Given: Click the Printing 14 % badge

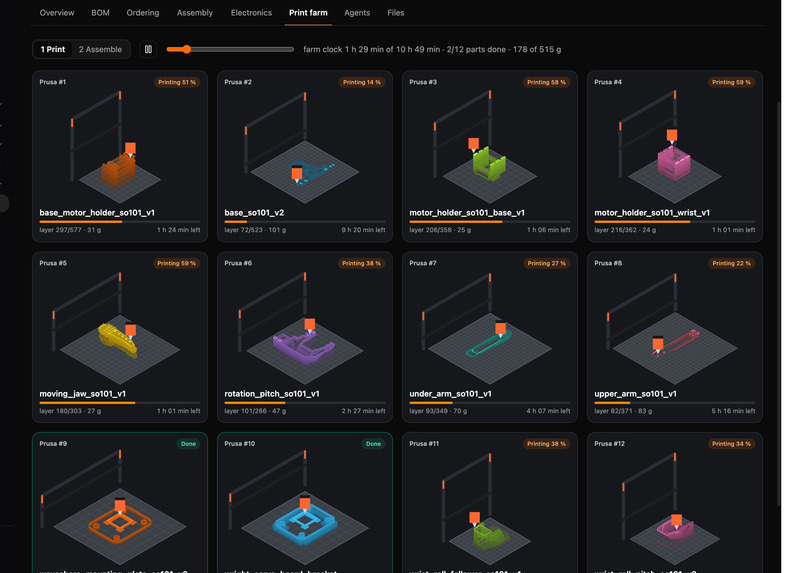Looking at the screenshot, I should 362,82.
